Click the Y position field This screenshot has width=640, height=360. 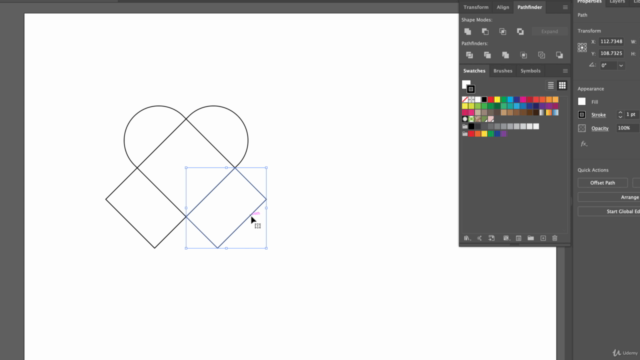(x=611, y=53)
